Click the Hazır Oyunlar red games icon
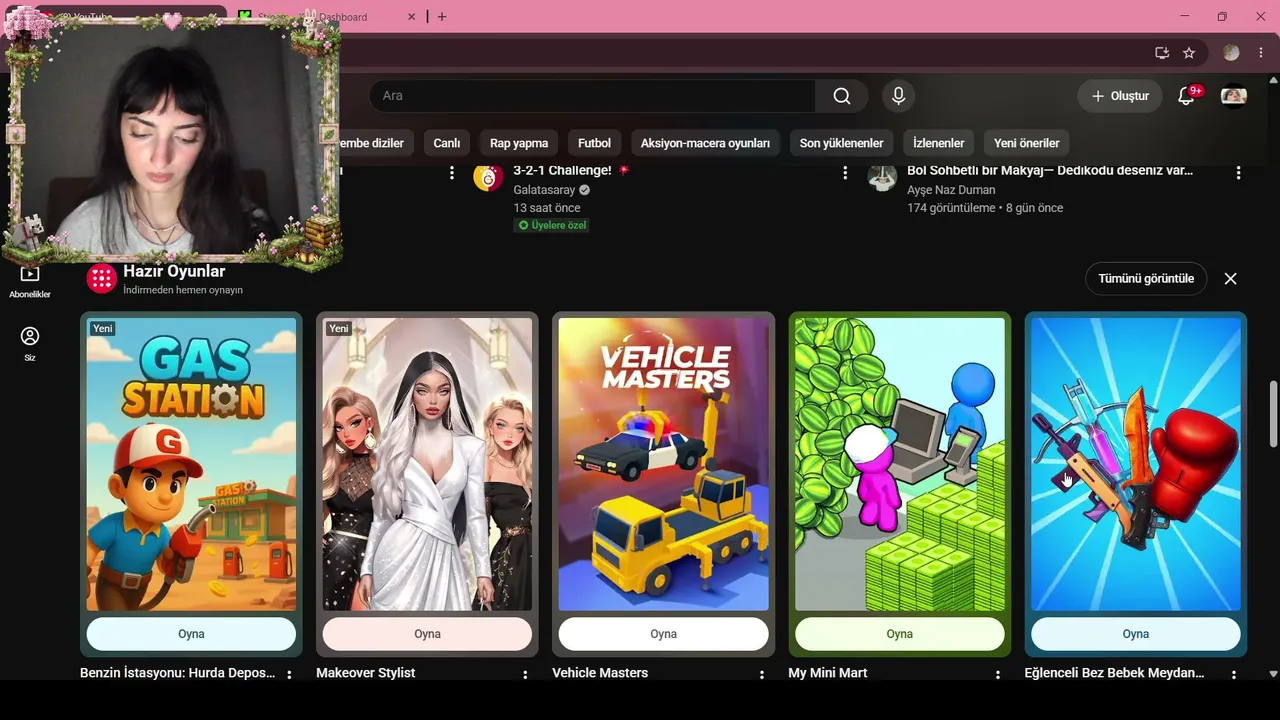Image resolution: width=1280 pixels, height=720 pixels. 102,278
